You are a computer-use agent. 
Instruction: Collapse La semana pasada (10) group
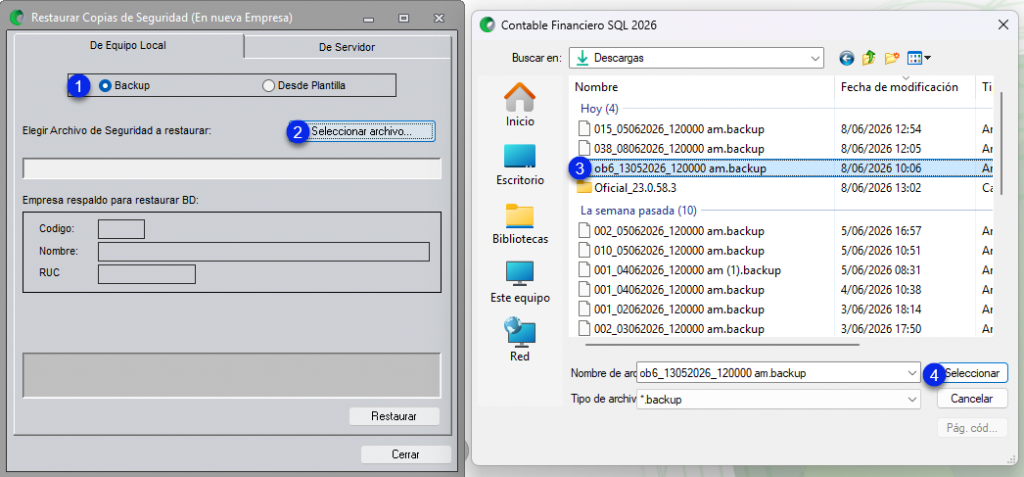(x=639, y=210)
